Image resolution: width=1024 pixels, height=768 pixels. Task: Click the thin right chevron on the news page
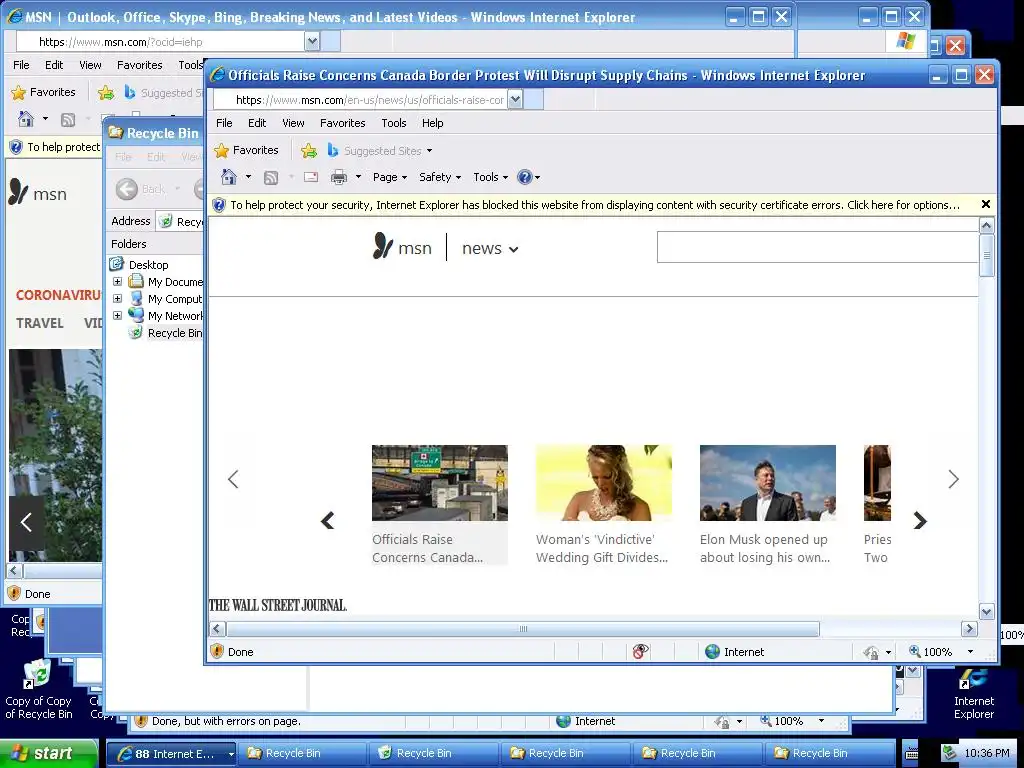(953, 479)
